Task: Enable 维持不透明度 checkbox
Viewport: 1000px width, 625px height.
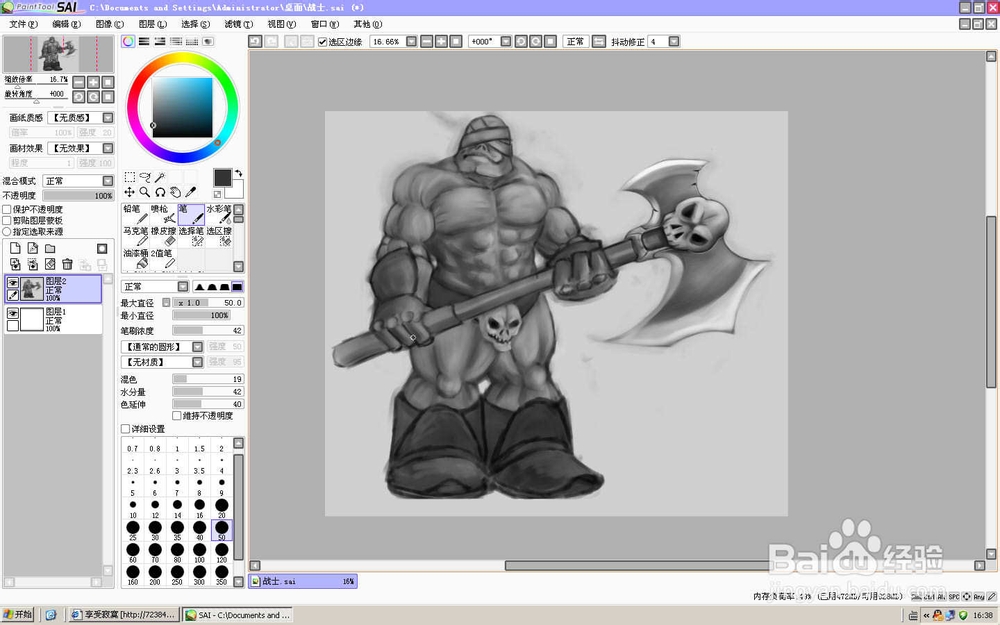Action: point(177,416)
